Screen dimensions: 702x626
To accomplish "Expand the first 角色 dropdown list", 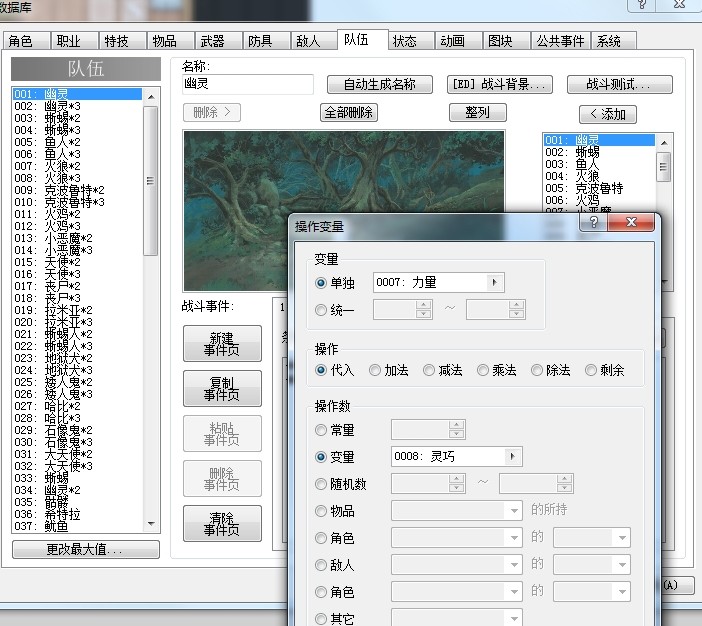I will pos(514,538).
